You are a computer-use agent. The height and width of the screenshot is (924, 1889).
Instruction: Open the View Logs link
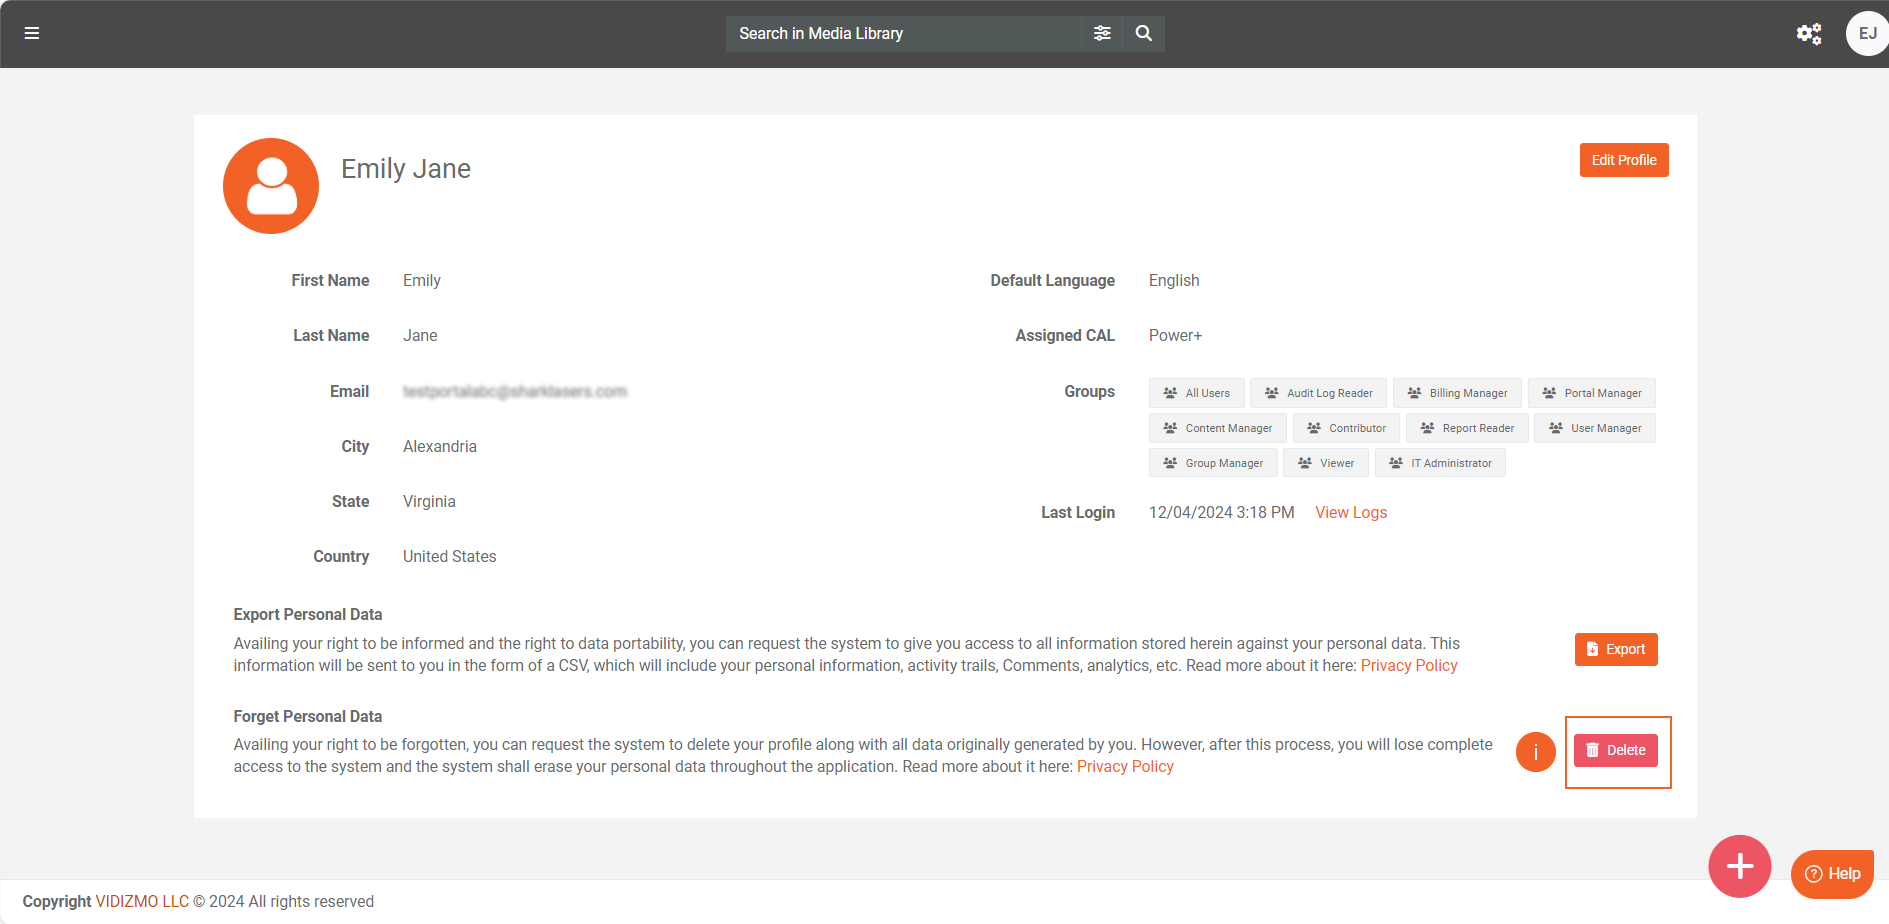click(1350, 512)
